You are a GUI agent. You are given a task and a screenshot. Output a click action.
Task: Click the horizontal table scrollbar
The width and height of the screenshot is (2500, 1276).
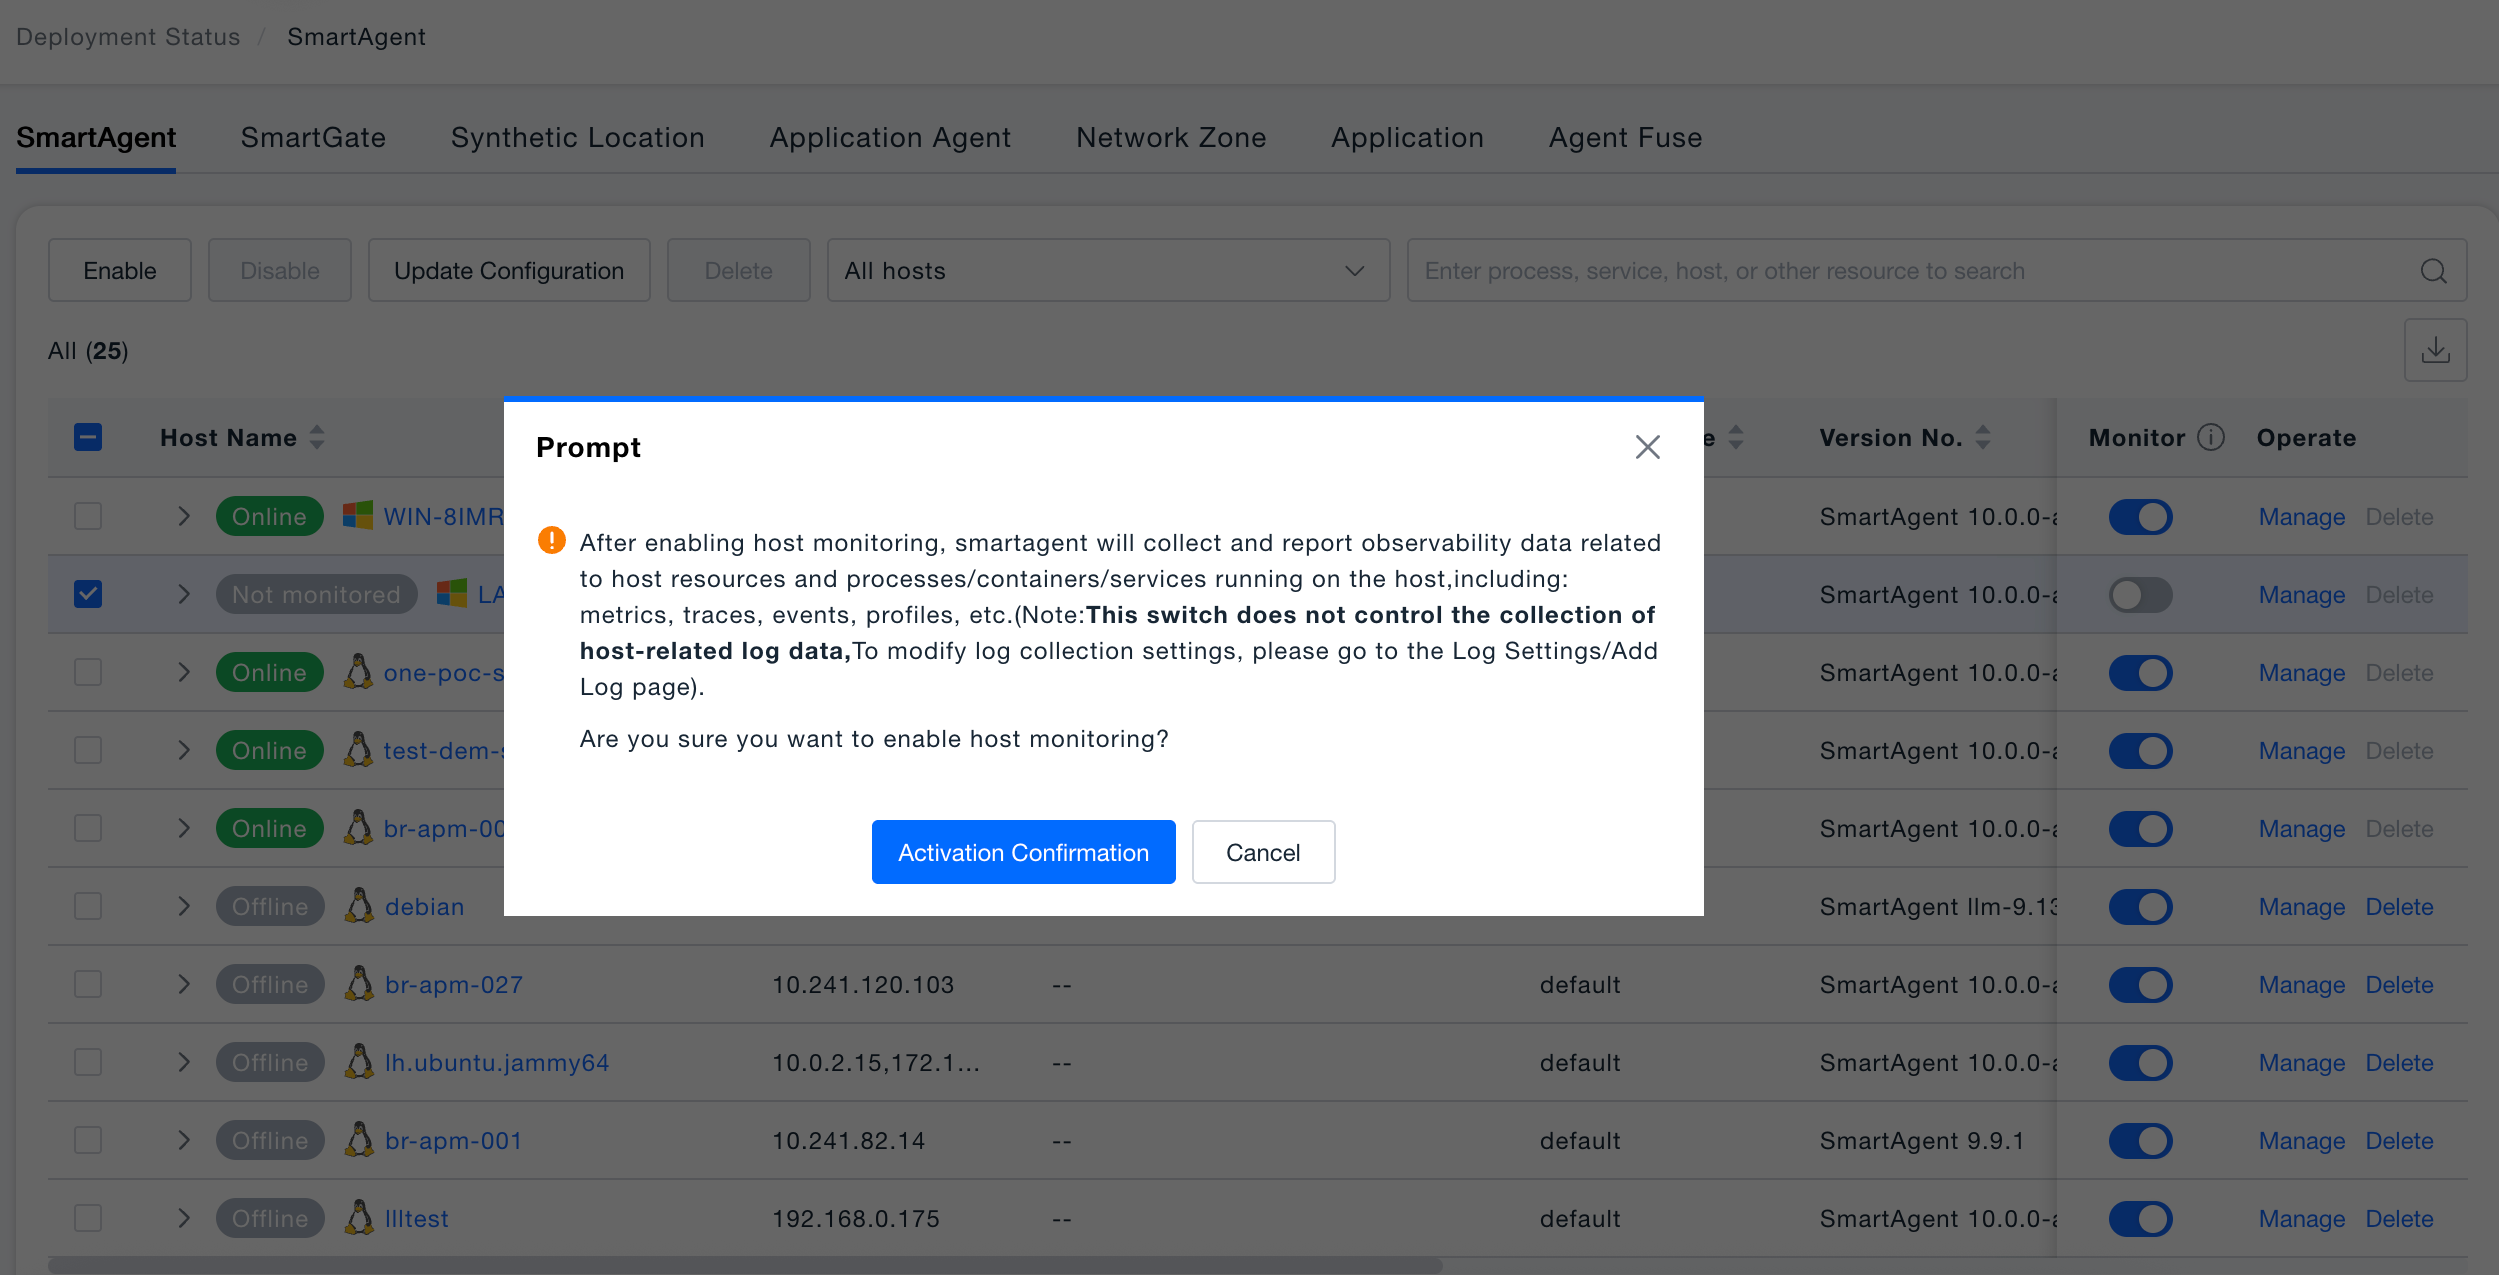pos(745,1265)
